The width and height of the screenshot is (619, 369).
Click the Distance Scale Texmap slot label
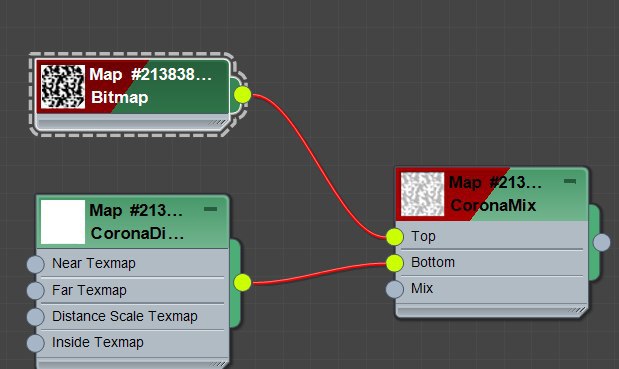[125, 316]
